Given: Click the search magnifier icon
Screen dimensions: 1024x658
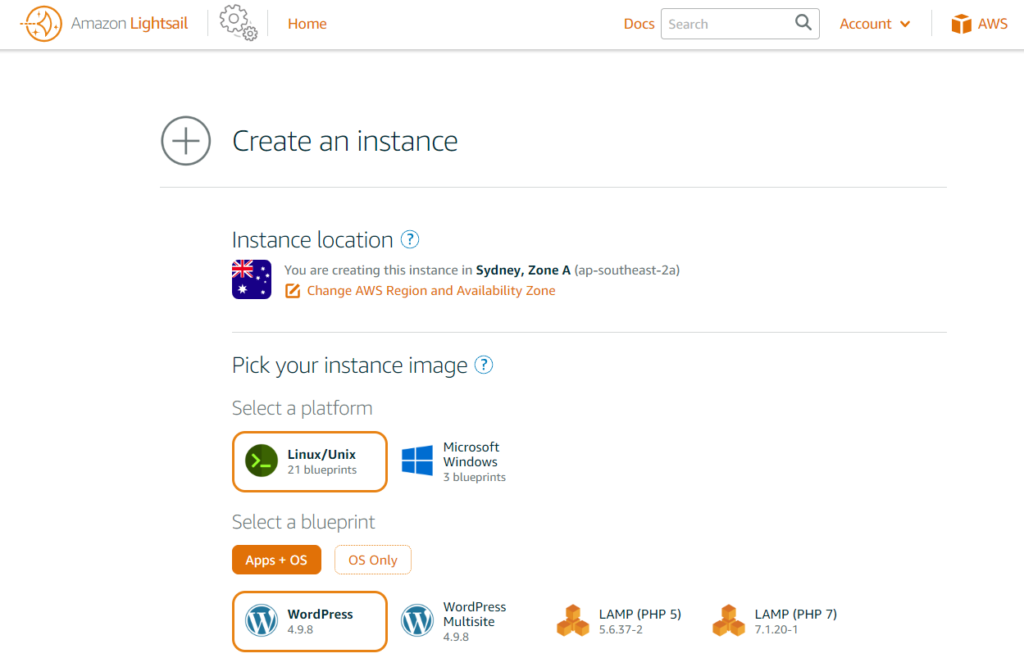Looking at the screenshot, I should coord(803,23).
